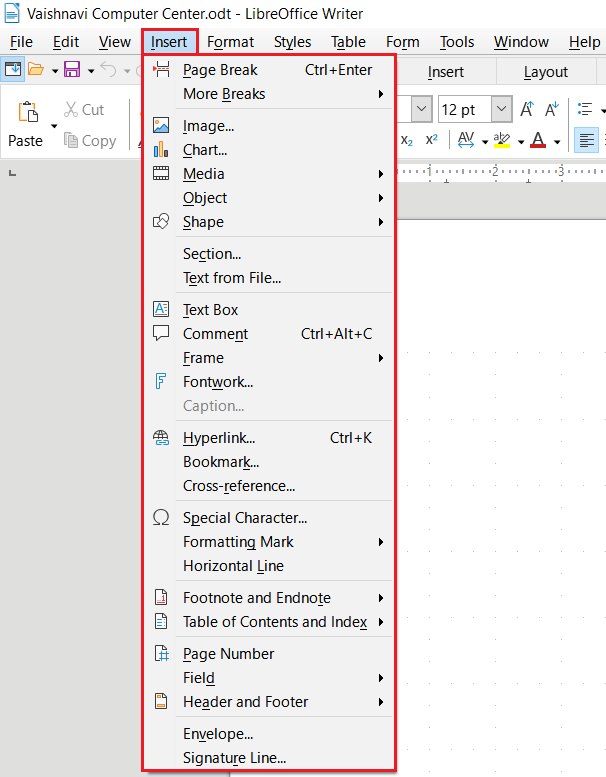This screenshot has width=606, height=777.
Task: Open Save button dropdown arrow
Action: click(x=91, y=71)
